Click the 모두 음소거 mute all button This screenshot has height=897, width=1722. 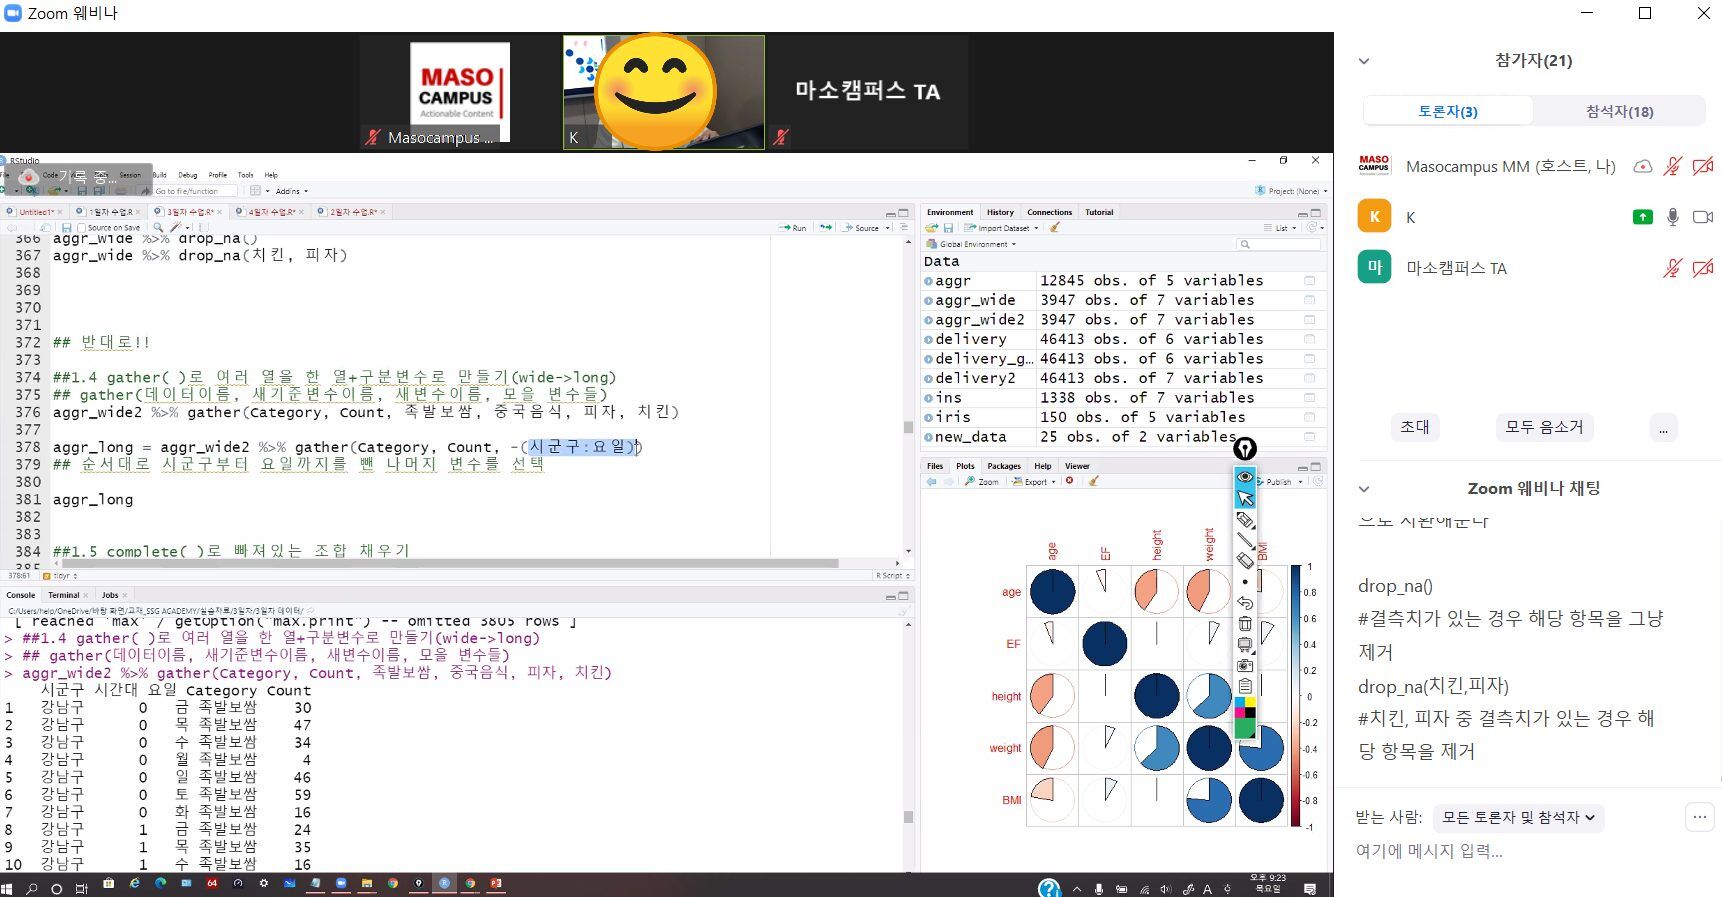tap(1544, 427)
